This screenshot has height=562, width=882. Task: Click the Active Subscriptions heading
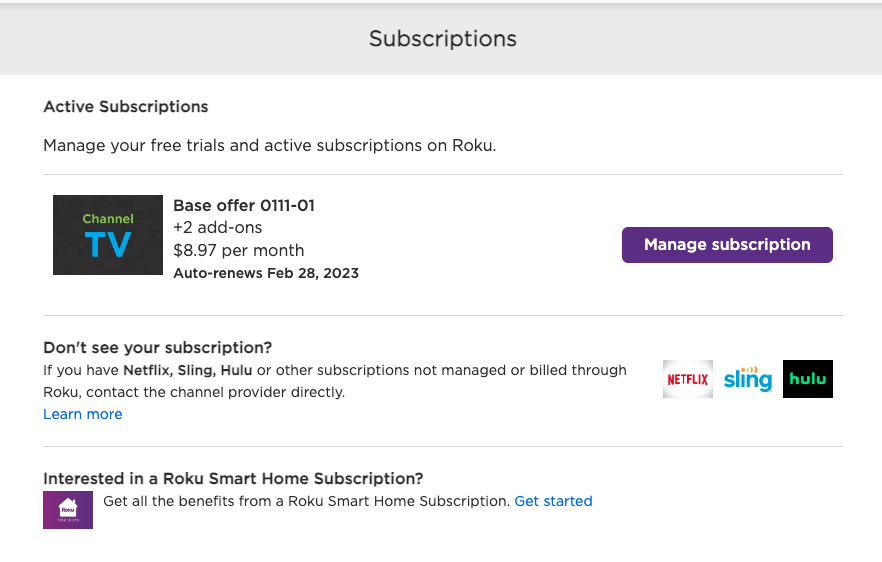(x=126, y=107)
